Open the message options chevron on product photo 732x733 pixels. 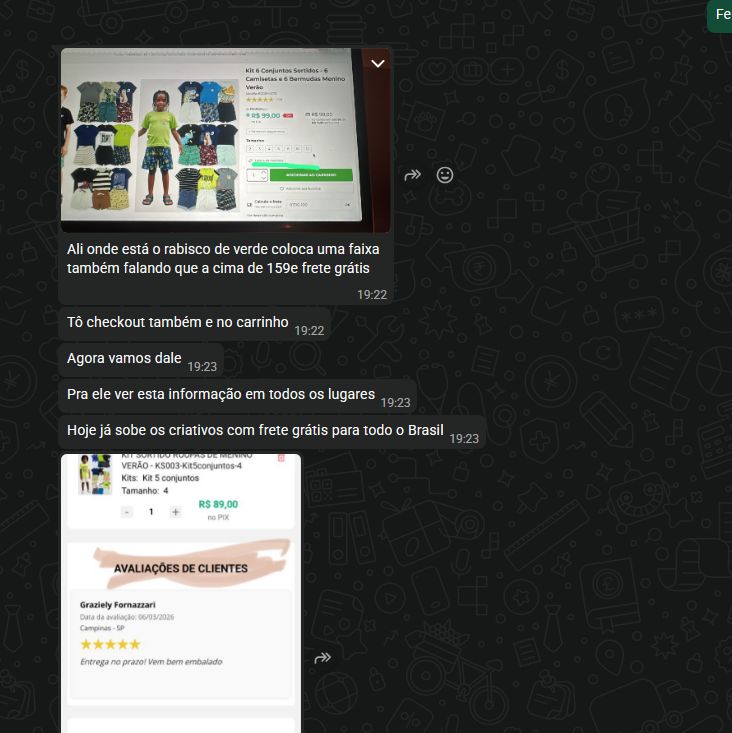tap(378, 63)
